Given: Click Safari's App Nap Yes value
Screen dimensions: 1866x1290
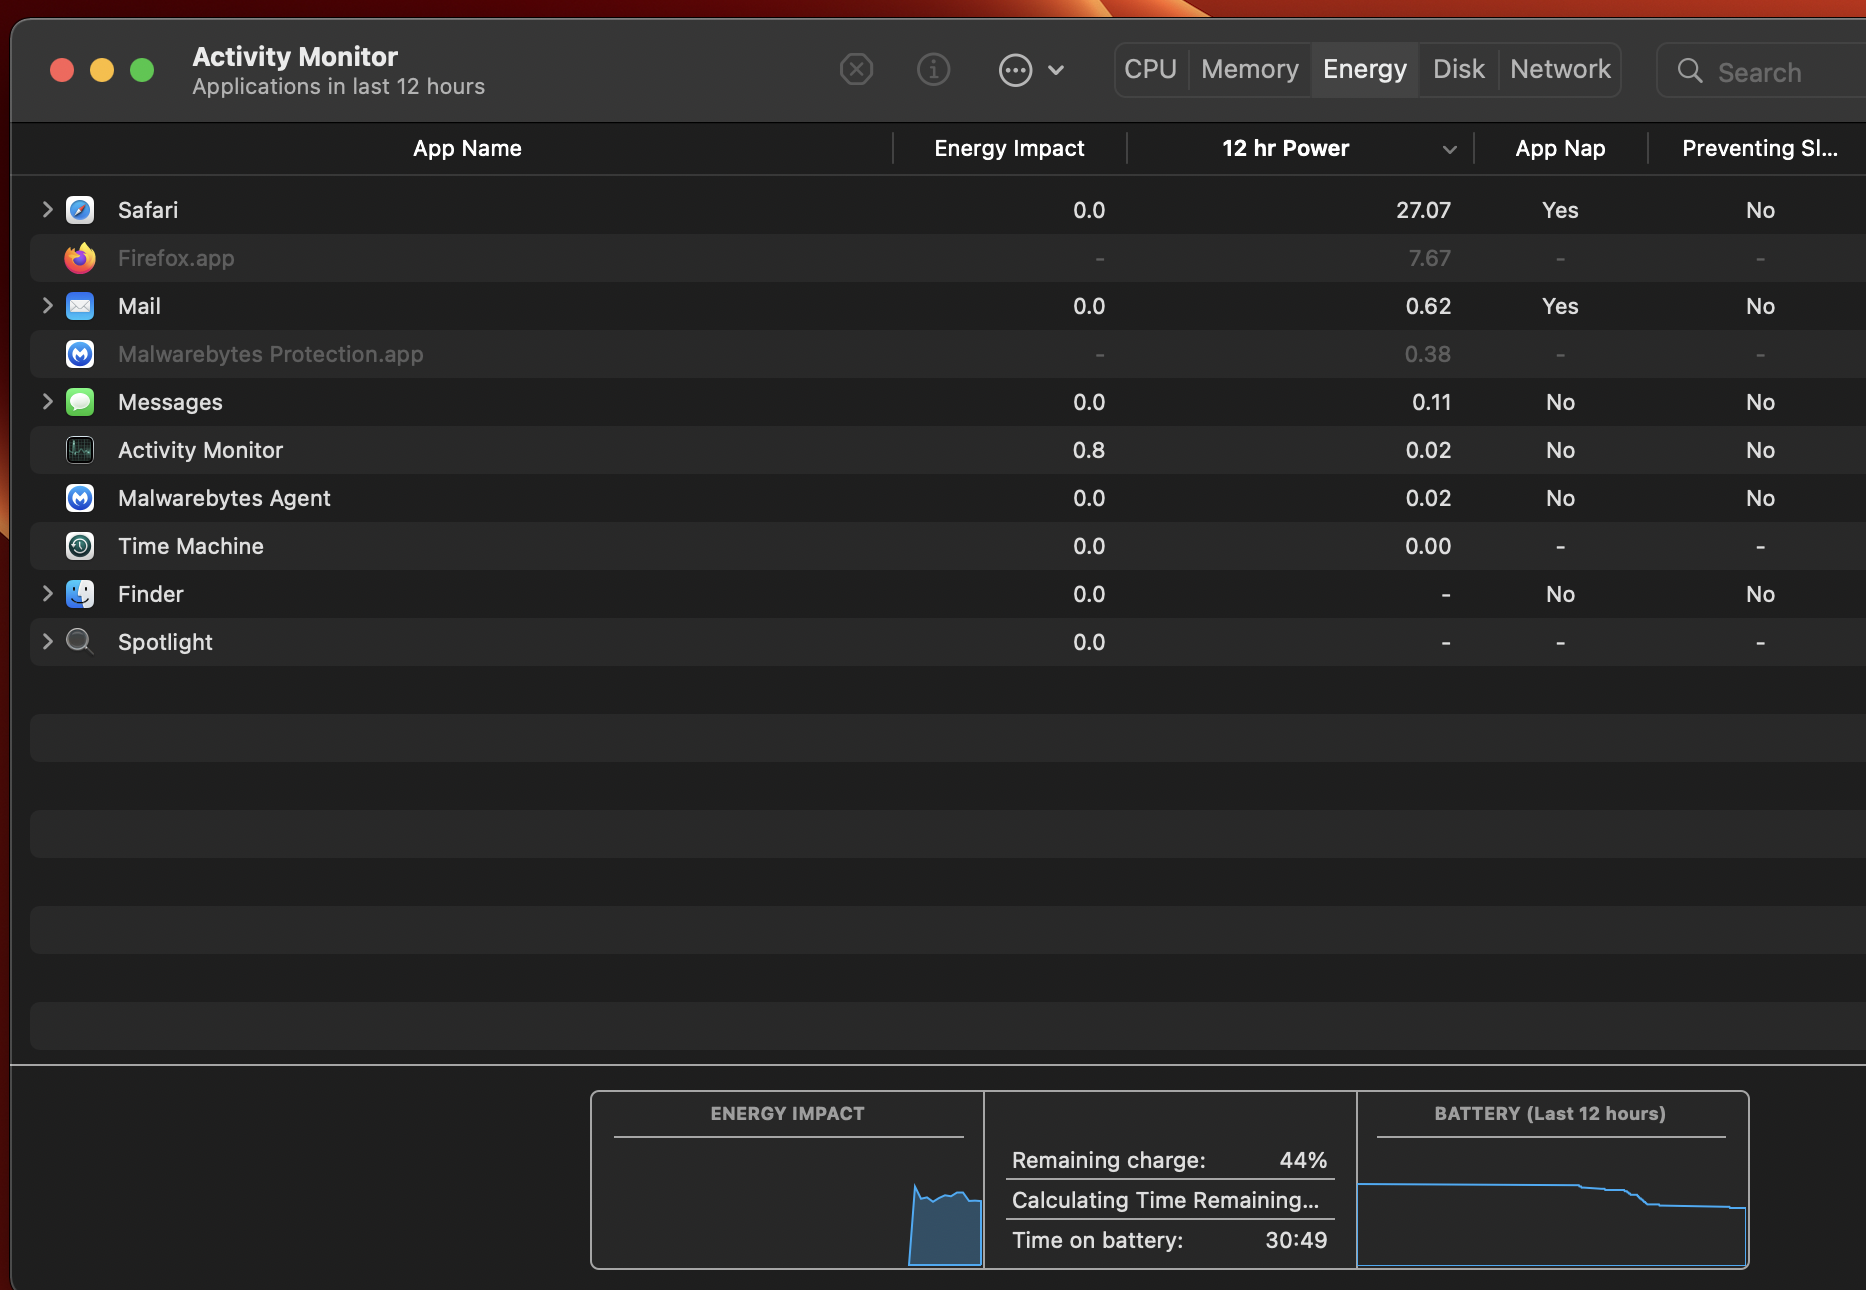Looking at the screenshot, I should 1560,210.
